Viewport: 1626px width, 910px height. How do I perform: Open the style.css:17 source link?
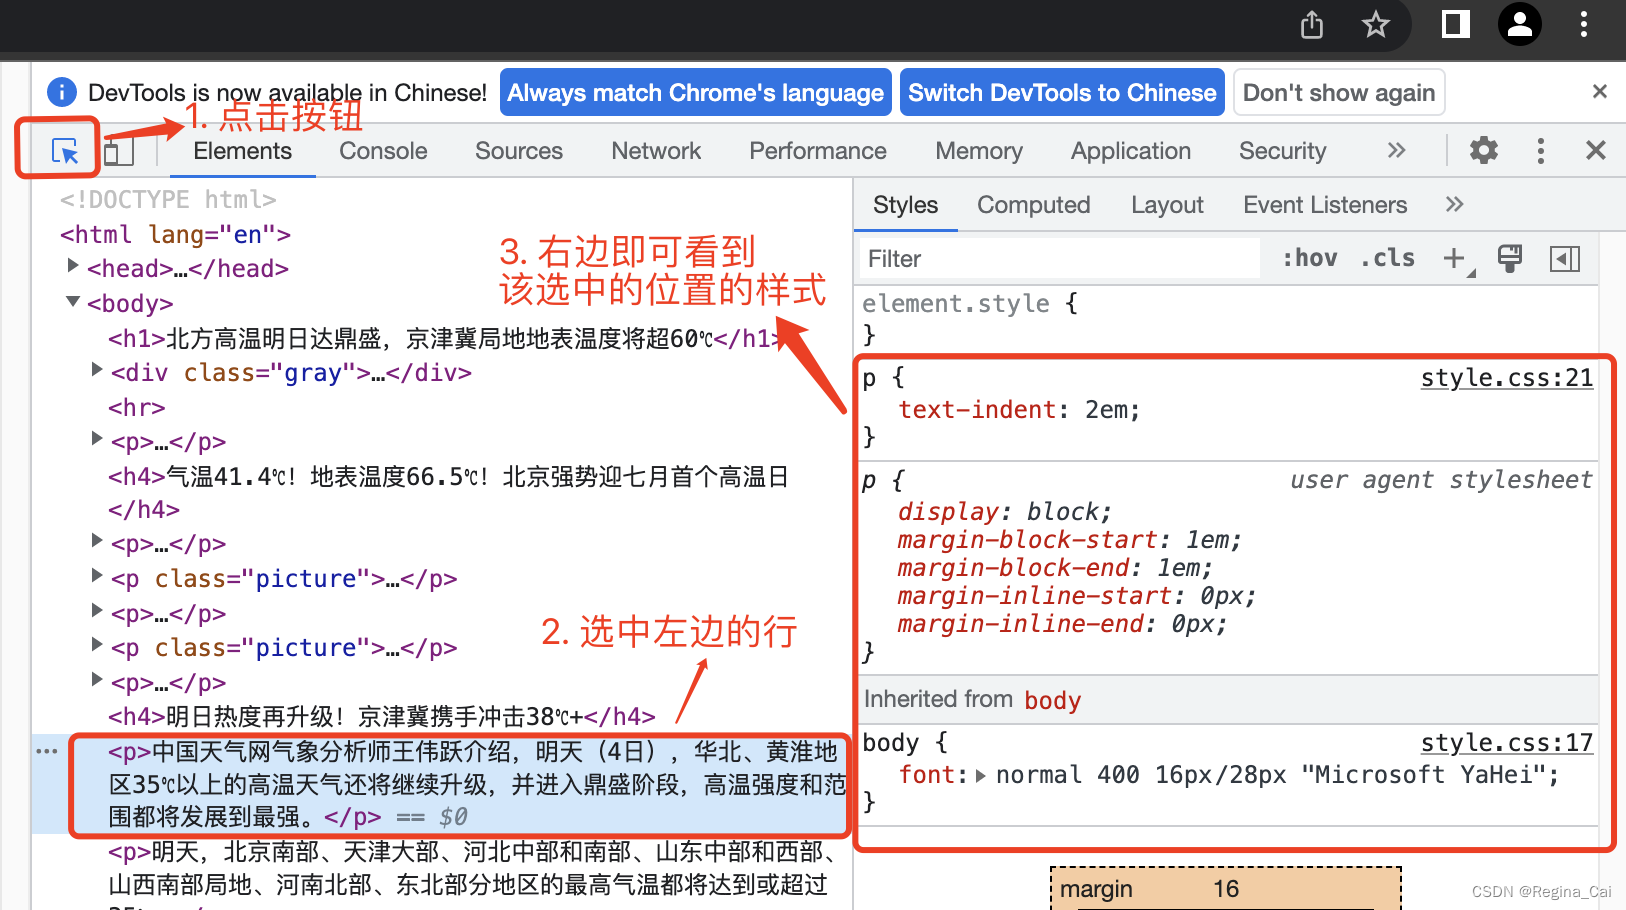[x=1507, y=743]
